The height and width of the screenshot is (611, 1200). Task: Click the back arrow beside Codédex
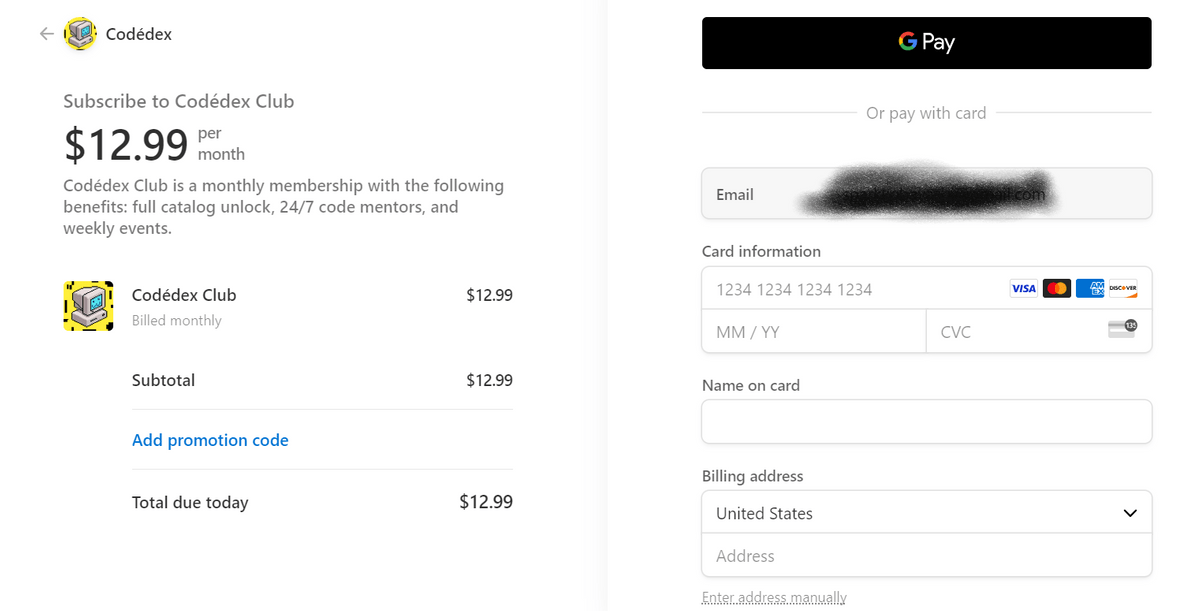pyautogui.click(x=46, y=34)
